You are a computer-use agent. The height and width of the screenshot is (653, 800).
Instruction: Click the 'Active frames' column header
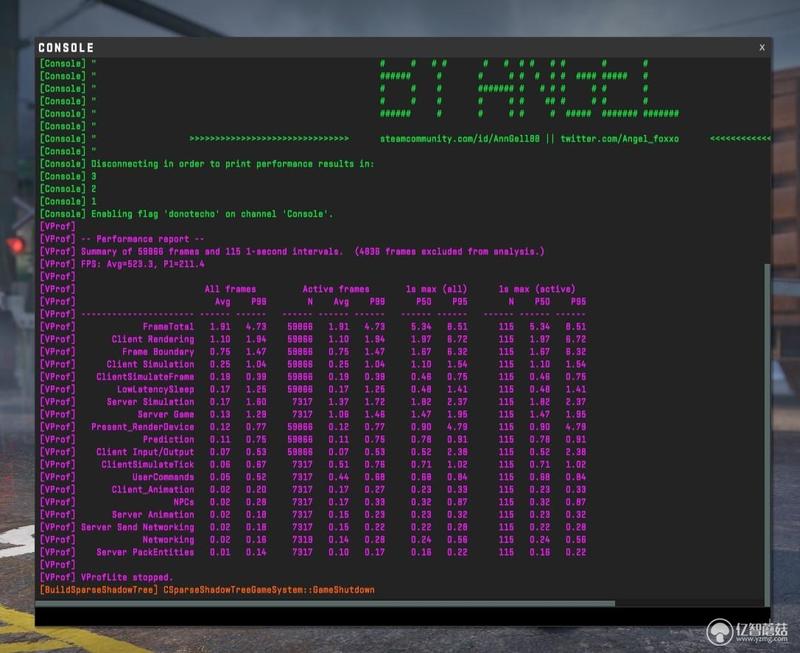336,289
